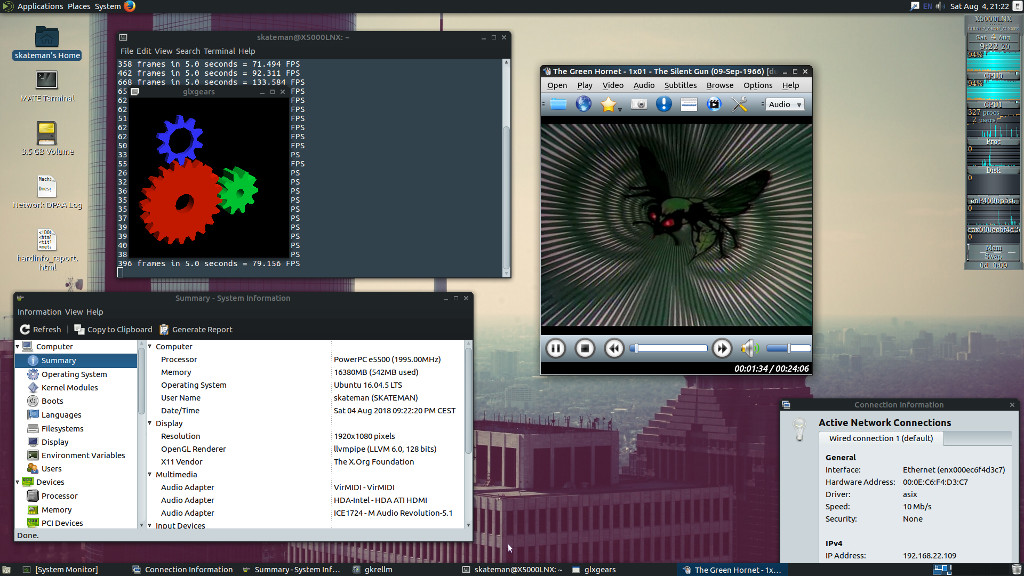Open skateman's Home desktop icon
The height and width of the screenshot is (576, 1024).
tap(46, 43)
